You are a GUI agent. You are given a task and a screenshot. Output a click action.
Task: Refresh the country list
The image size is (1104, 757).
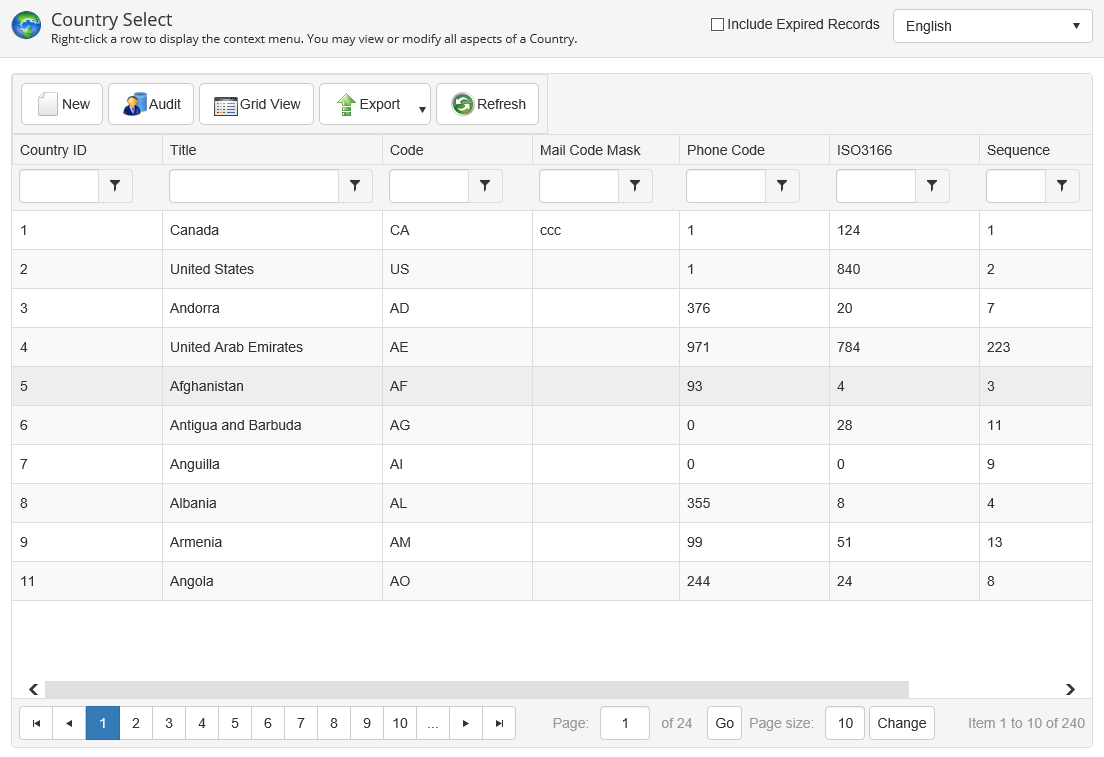pos(488,104)
